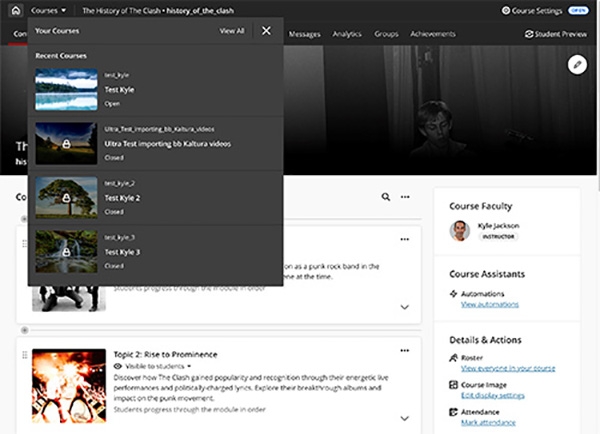Switch to the Messages tab
The width and height of the screenshot is (600, 434).
point(305,34)
